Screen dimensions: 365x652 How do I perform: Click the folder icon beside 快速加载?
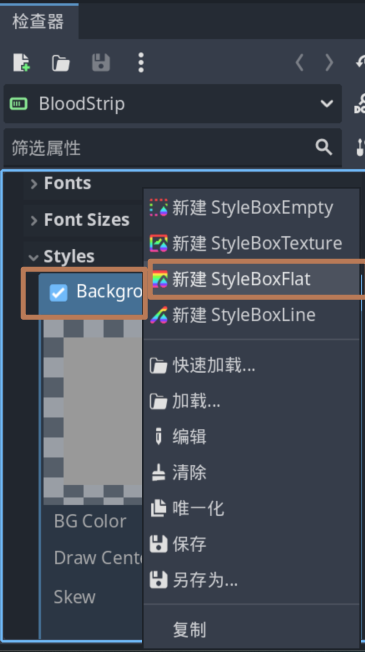(158, 366)
